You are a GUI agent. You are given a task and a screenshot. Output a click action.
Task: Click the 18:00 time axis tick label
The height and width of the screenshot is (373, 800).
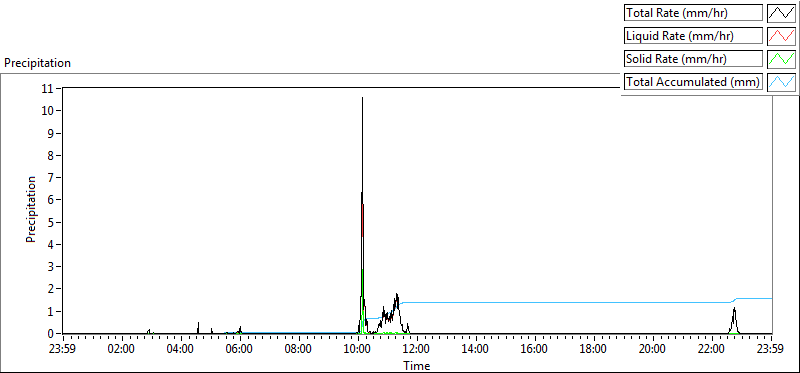[x=594, y=350]
